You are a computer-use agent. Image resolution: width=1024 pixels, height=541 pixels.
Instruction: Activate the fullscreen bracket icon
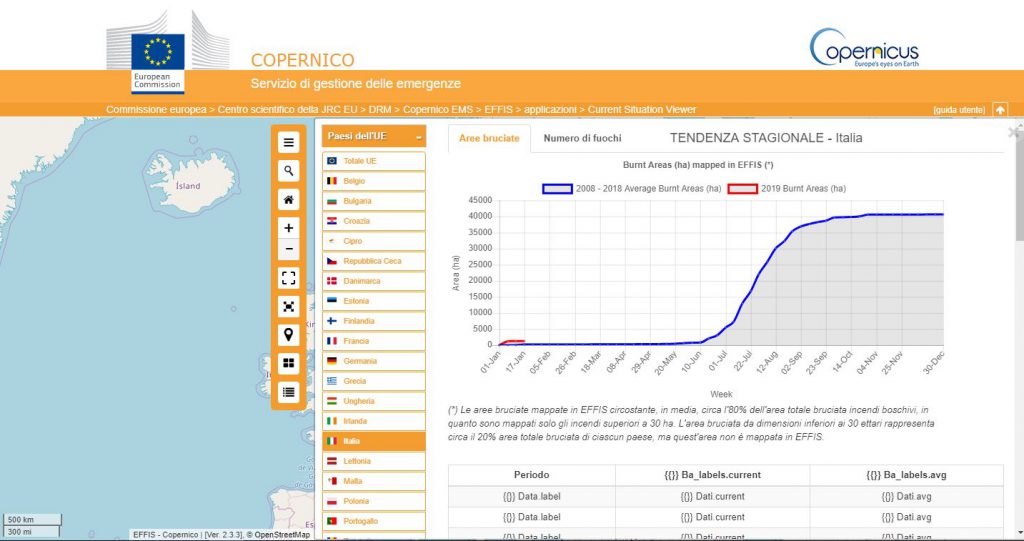pos(288,278)
